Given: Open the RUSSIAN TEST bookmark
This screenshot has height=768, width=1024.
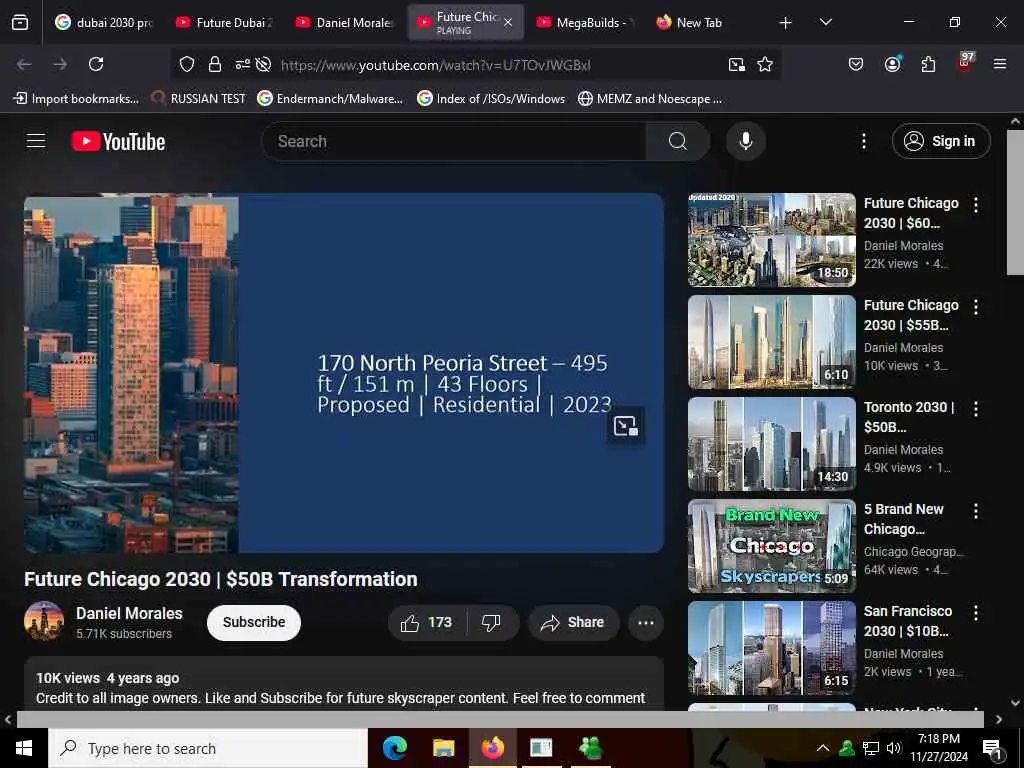Looking at the screenshot, I should (198, 99).
